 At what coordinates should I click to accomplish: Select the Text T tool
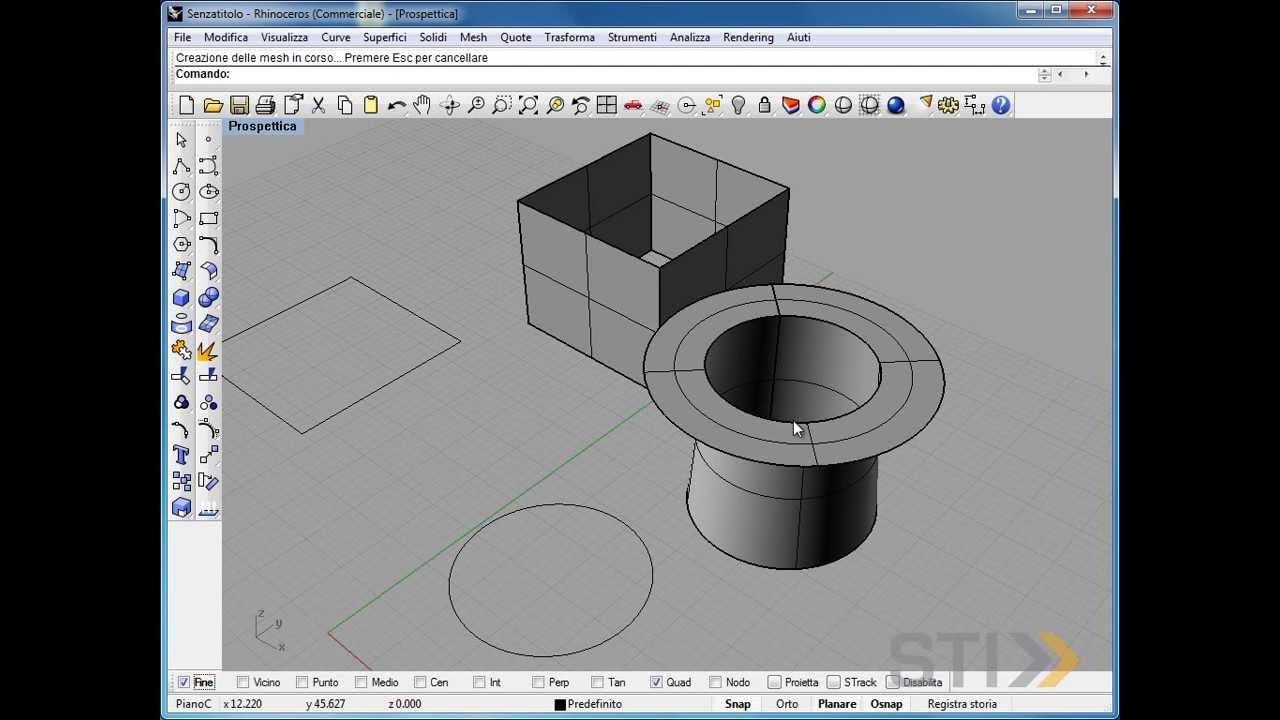click(x=181, y=456)
